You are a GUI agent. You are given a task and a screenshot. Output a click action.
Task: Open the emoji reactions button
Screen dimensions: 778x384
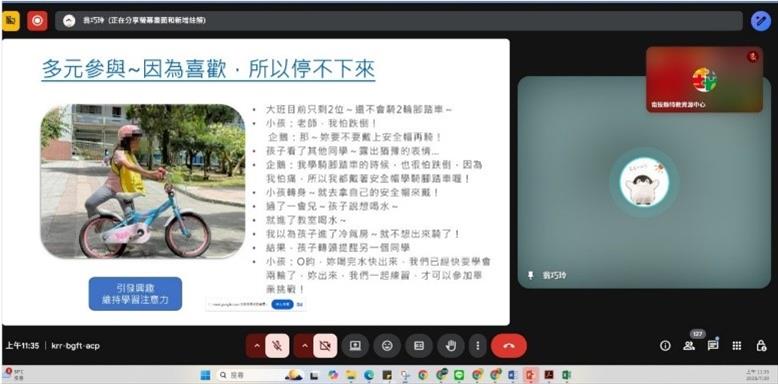pyautogui.click(x=387, y=346)
